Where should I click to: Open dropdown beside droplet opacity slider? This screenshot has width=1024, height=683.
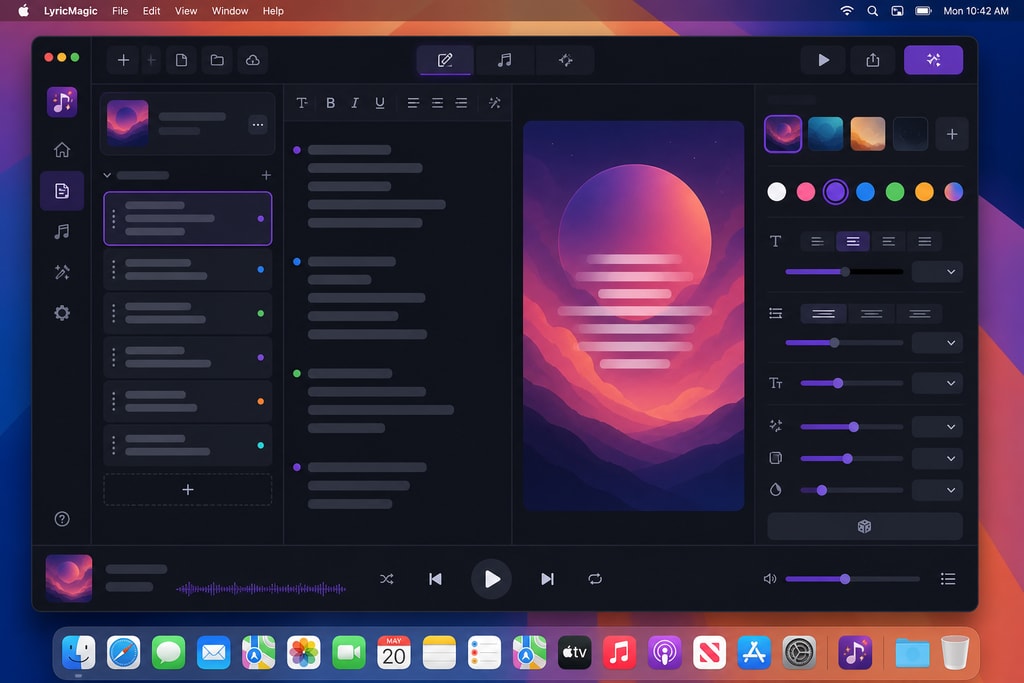(936, 490)
